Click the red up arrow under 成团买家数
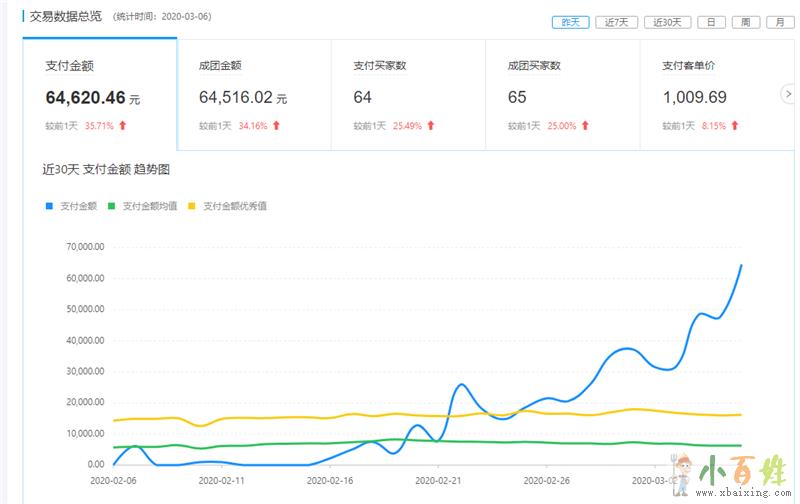Viewport: 800px width, 504px height. [585, 126]
